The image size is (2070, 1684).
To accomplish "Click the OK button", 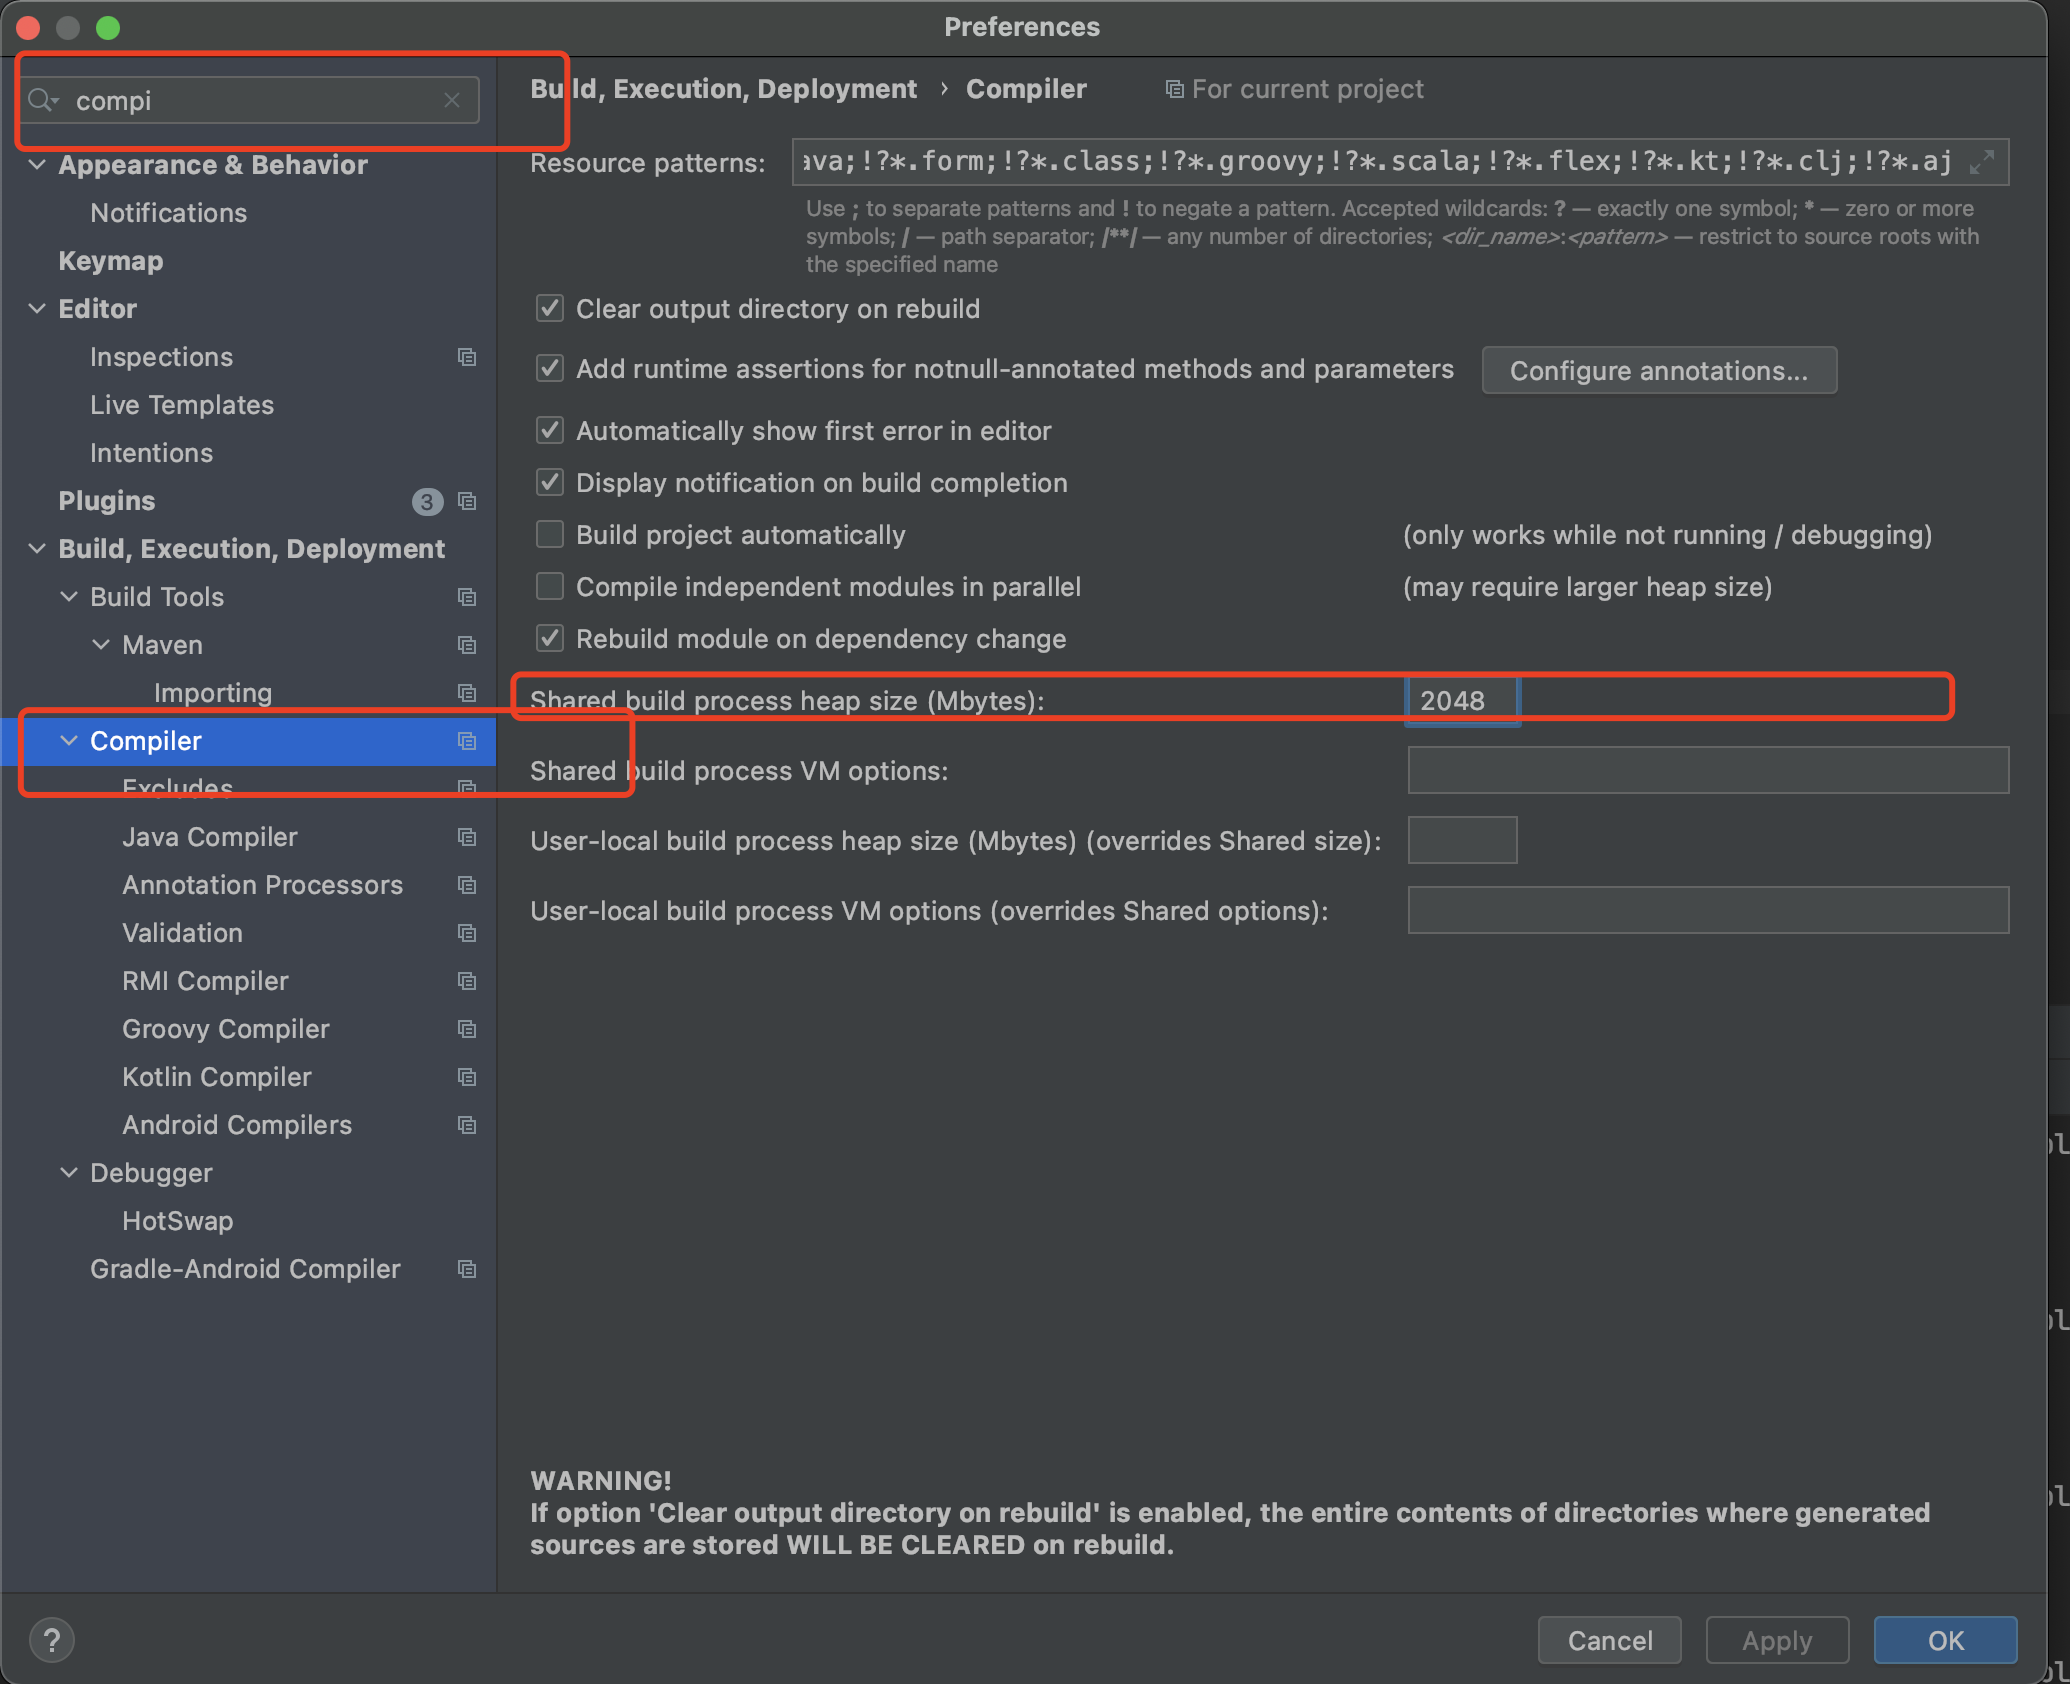I will [1944, 1640].
